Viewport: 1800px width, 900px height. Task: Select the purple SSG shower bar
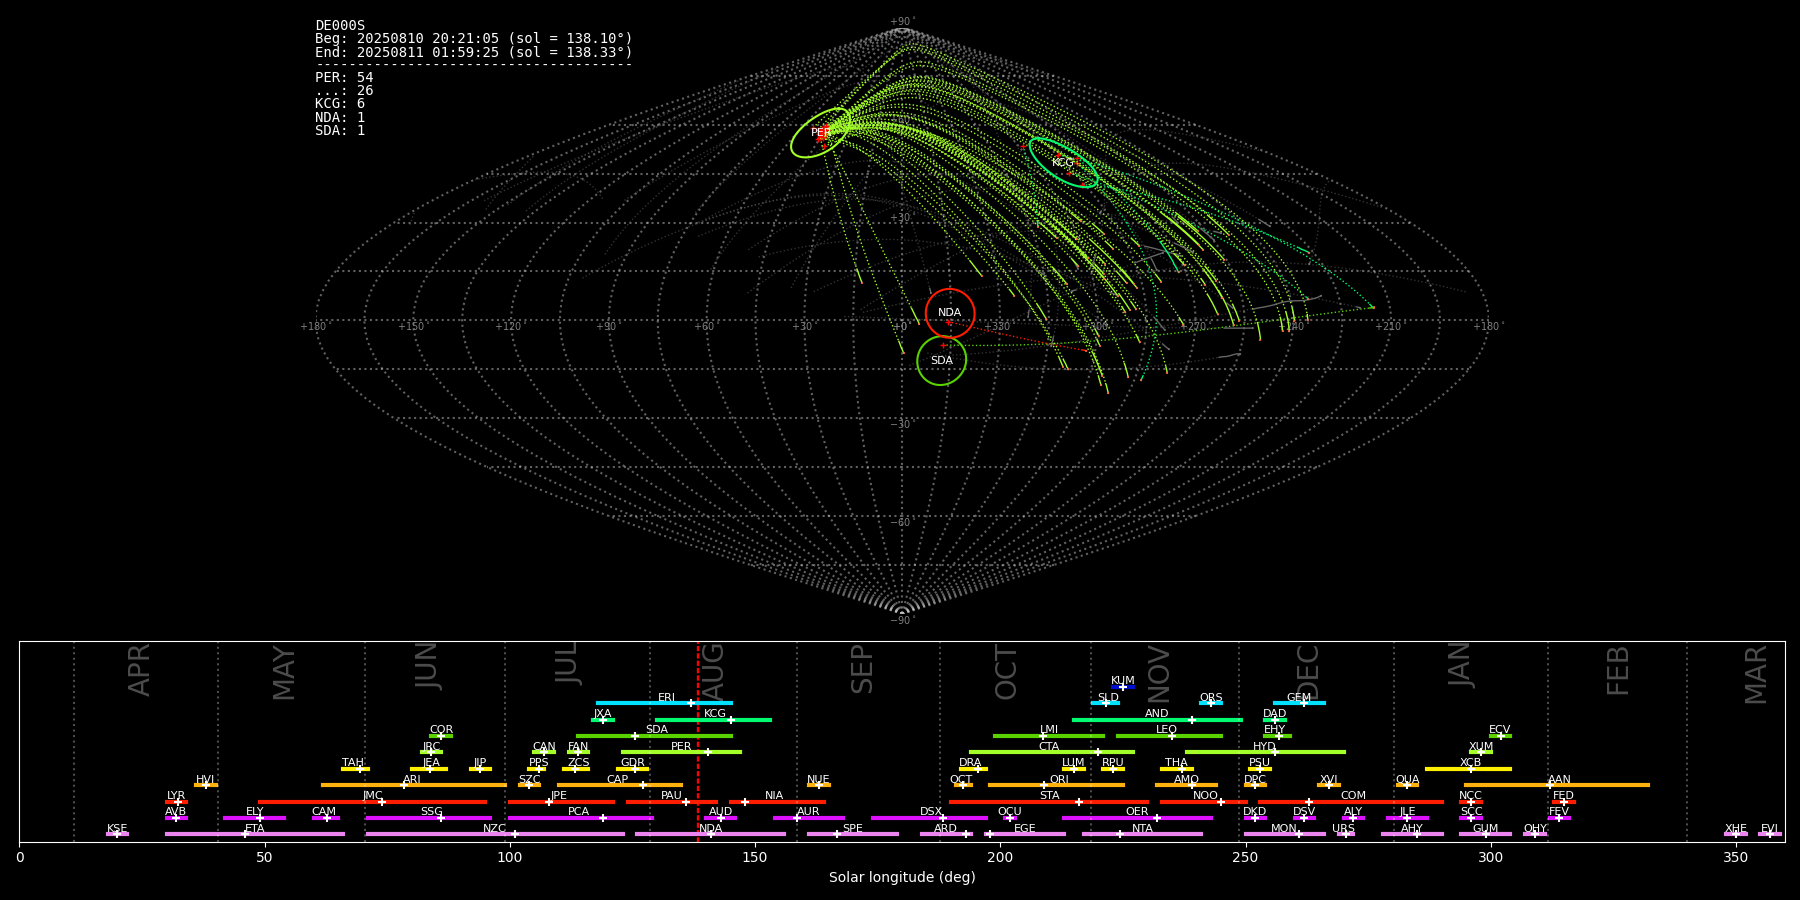click(429, 818)
